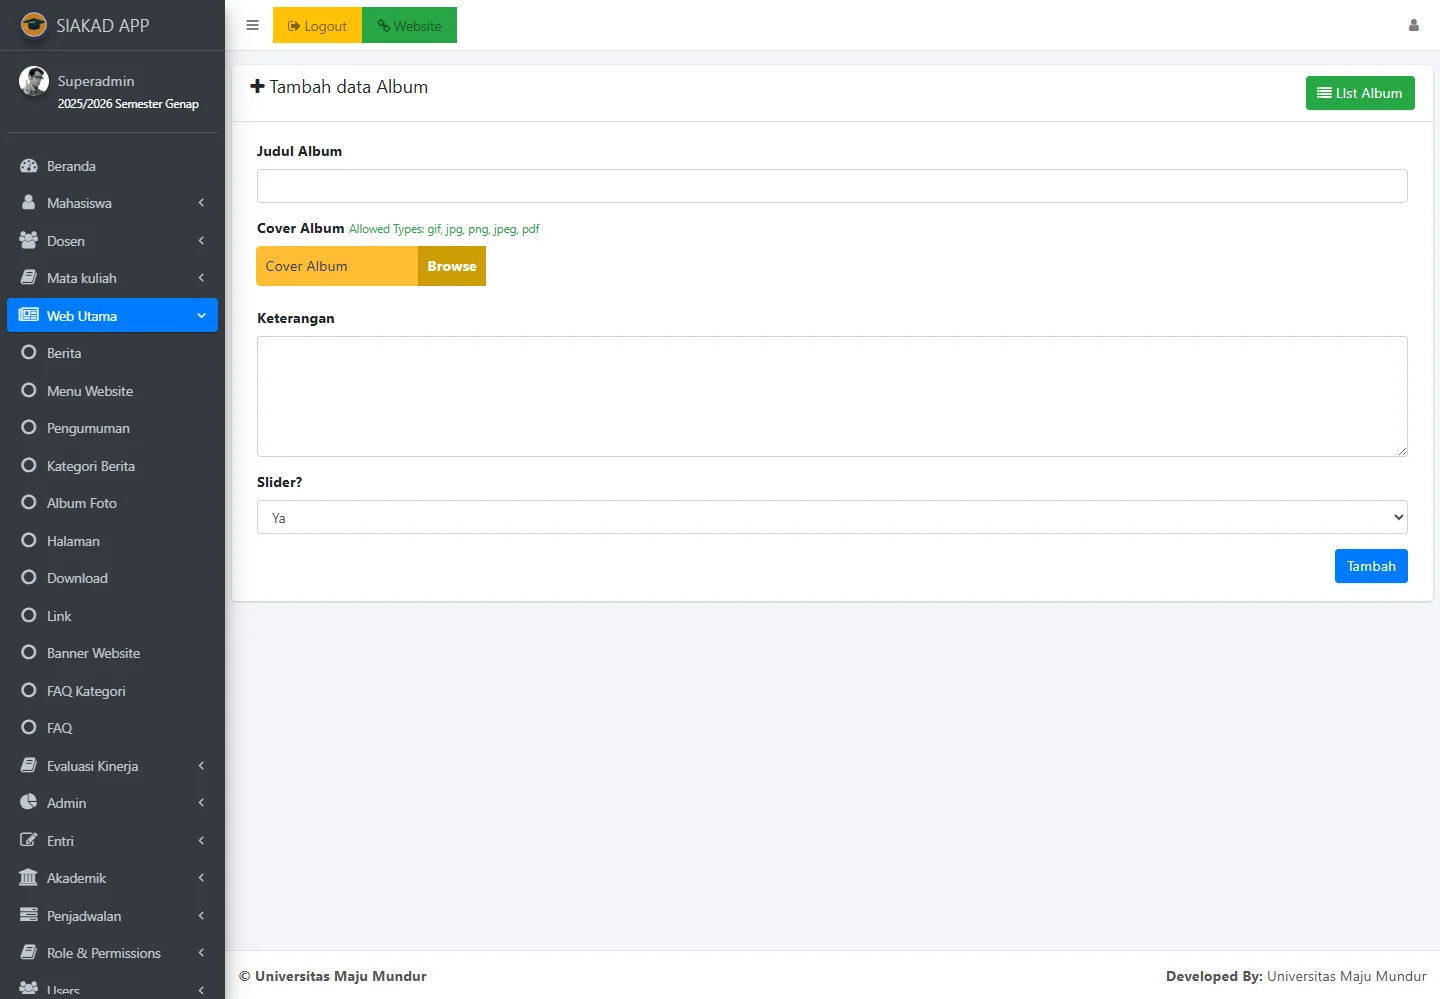This screenshot has width=1440, height=999.
Task: Click the user profile icon at top right
Action: coord(1413,26)
